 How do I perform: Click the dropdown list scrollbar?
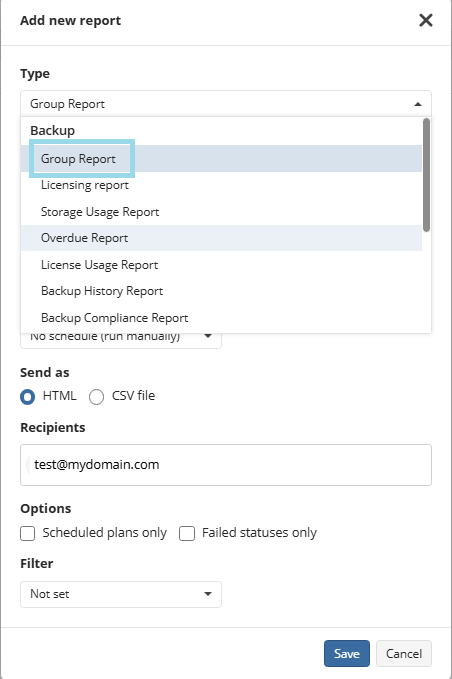coord(426,175)
